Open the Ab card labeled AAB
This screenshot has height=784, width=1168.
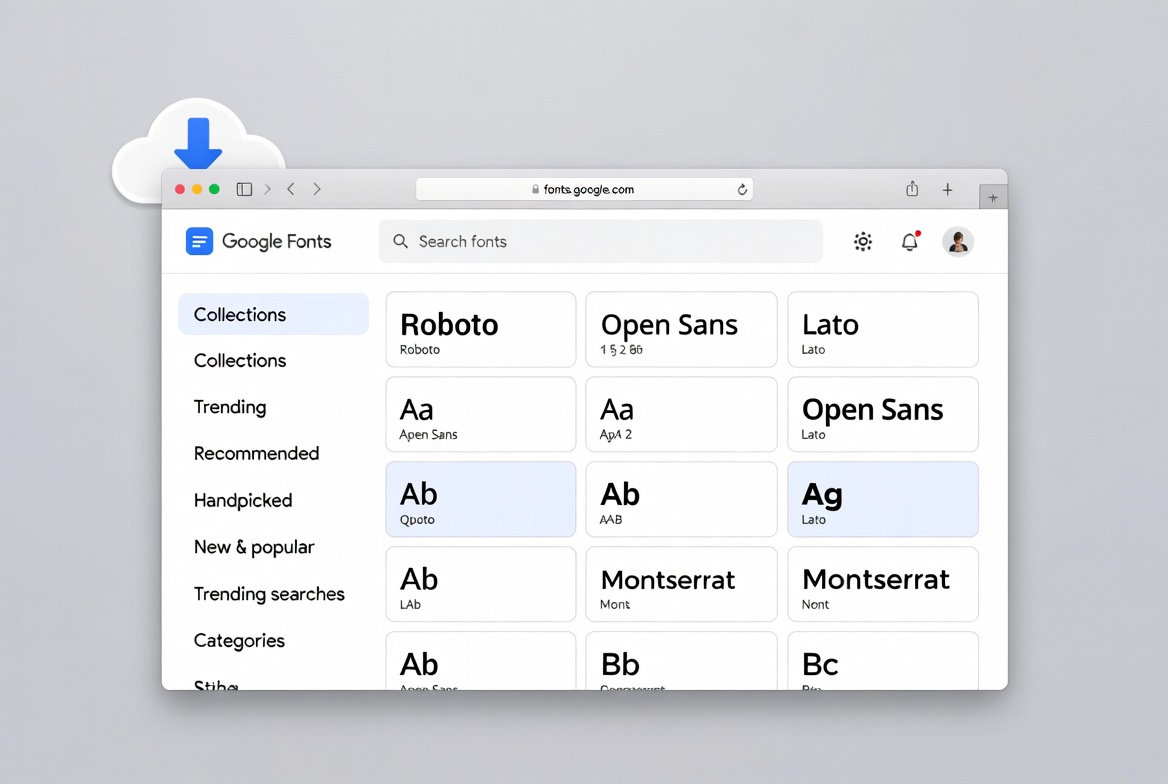[681, 499]
